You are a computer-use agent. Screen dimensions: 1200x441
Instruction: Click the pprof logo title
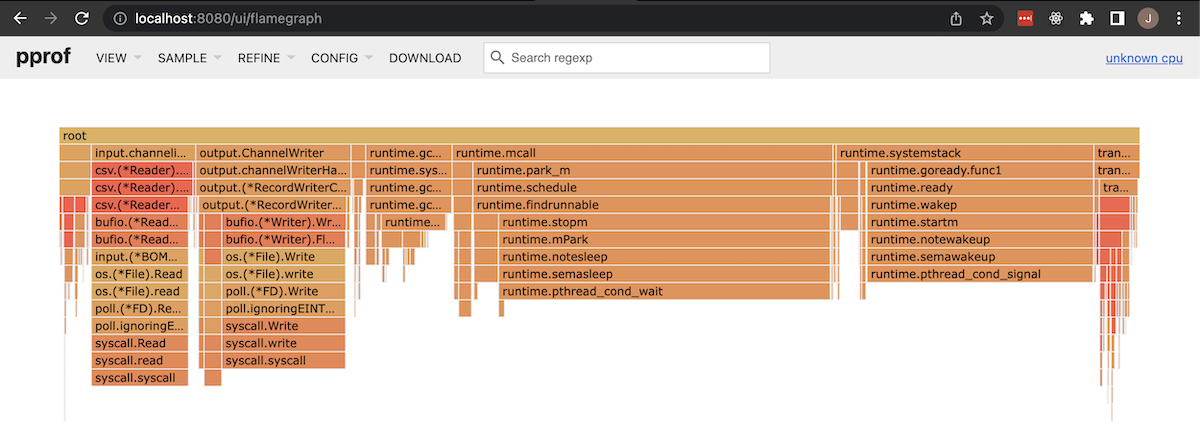(43, 57)
